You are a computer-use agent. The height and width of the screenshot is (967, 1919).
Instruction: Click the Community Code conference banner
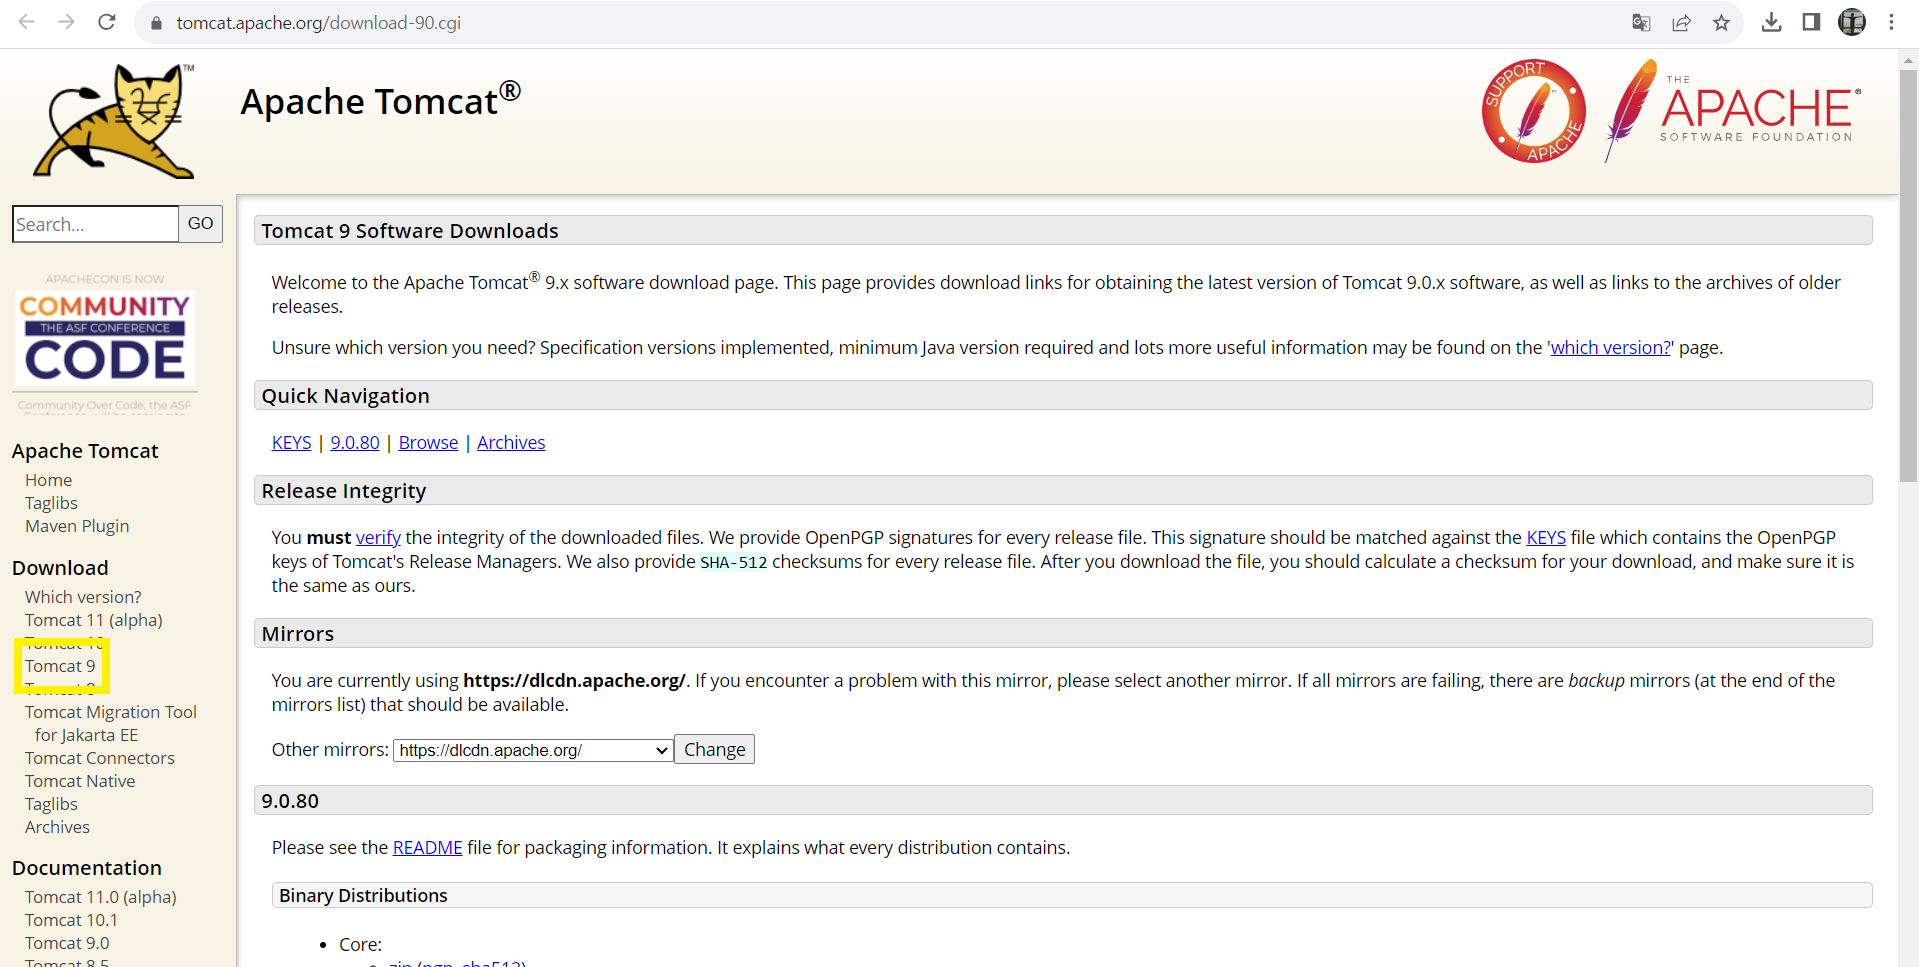pos(105,343)
